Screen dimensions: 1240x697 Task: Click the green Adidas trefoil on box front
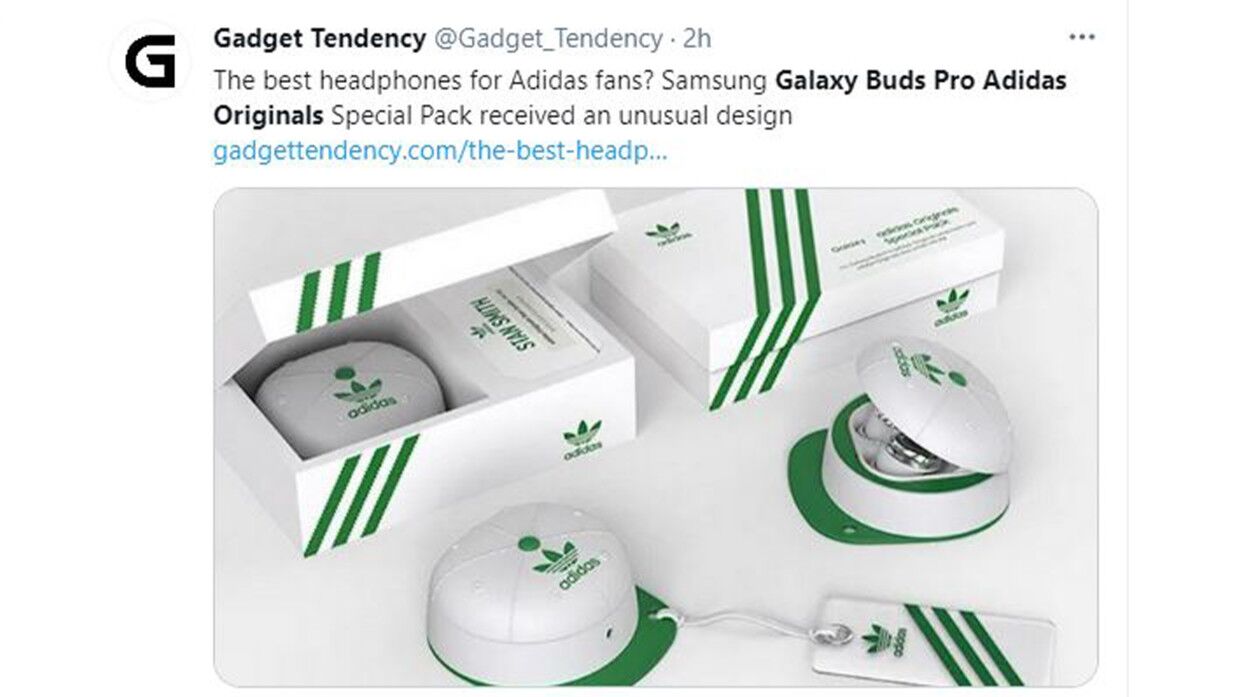coord(582,440)
